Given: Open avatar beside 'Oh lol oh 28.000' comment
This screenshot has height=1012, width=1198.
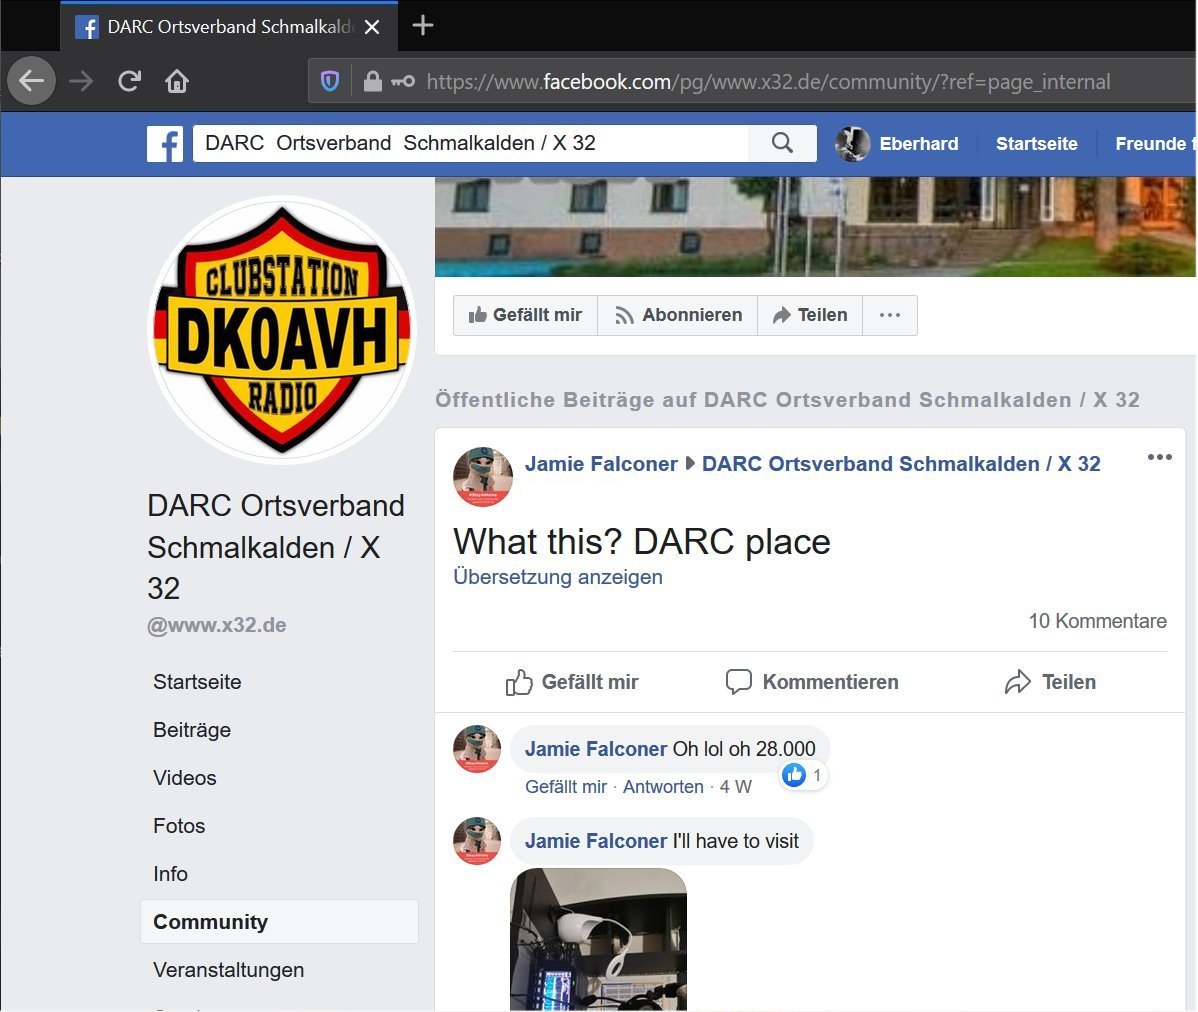Looking at the screenshot, I should [x=477, y=749].
